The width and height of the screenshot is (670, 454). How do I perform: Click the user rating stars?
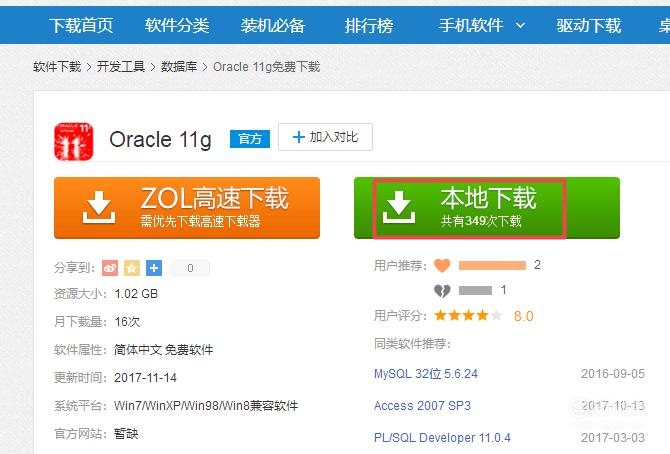(468, 315)
